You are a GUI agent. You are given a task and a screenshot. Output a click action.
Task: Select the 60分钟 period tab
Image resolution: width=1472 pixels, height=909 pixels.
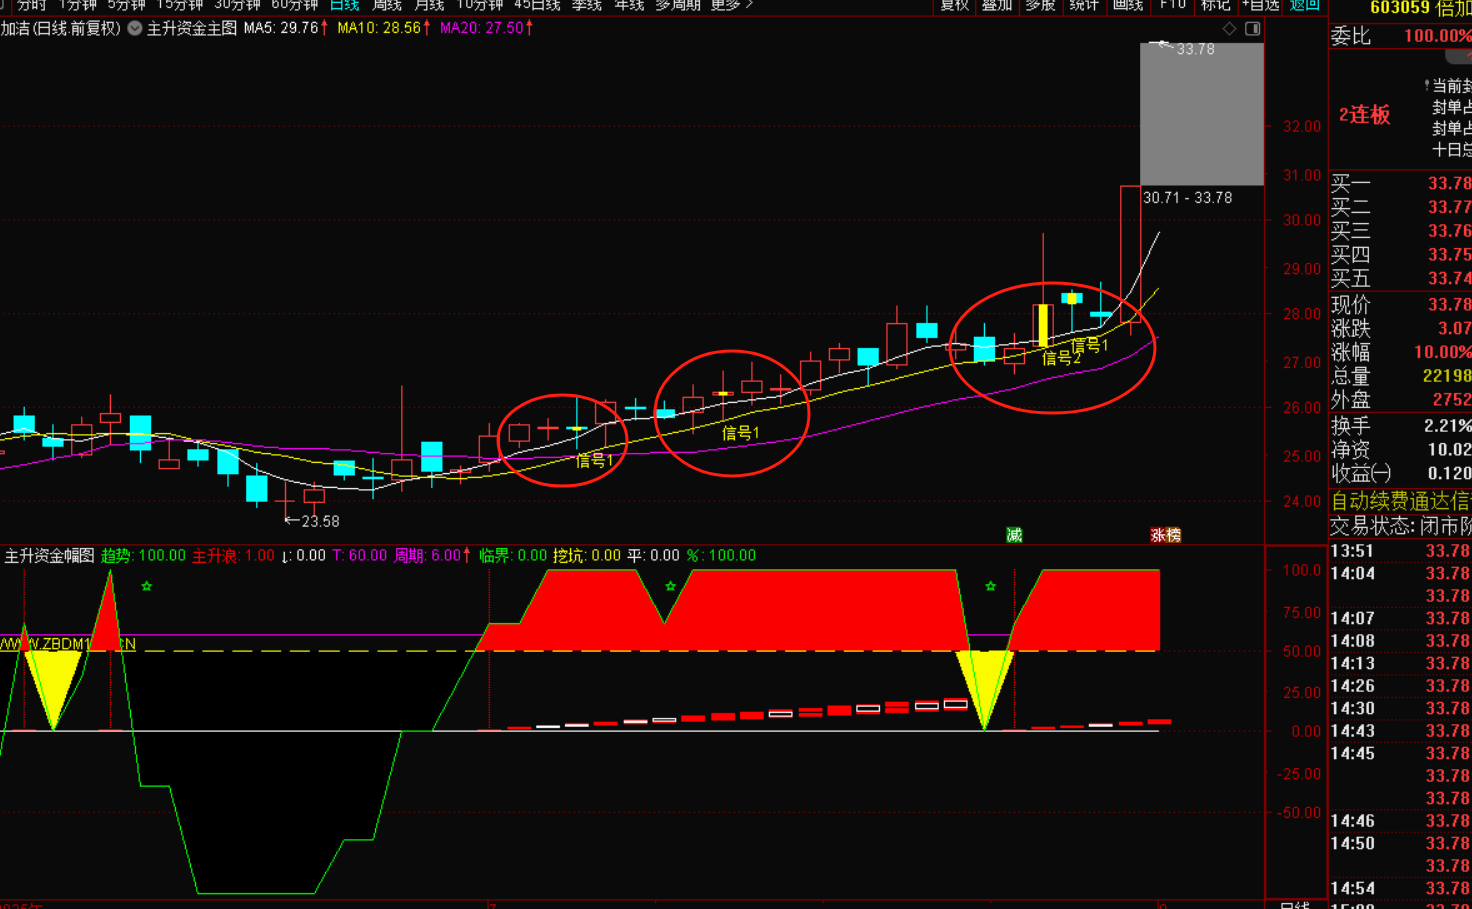click(294, 5)
